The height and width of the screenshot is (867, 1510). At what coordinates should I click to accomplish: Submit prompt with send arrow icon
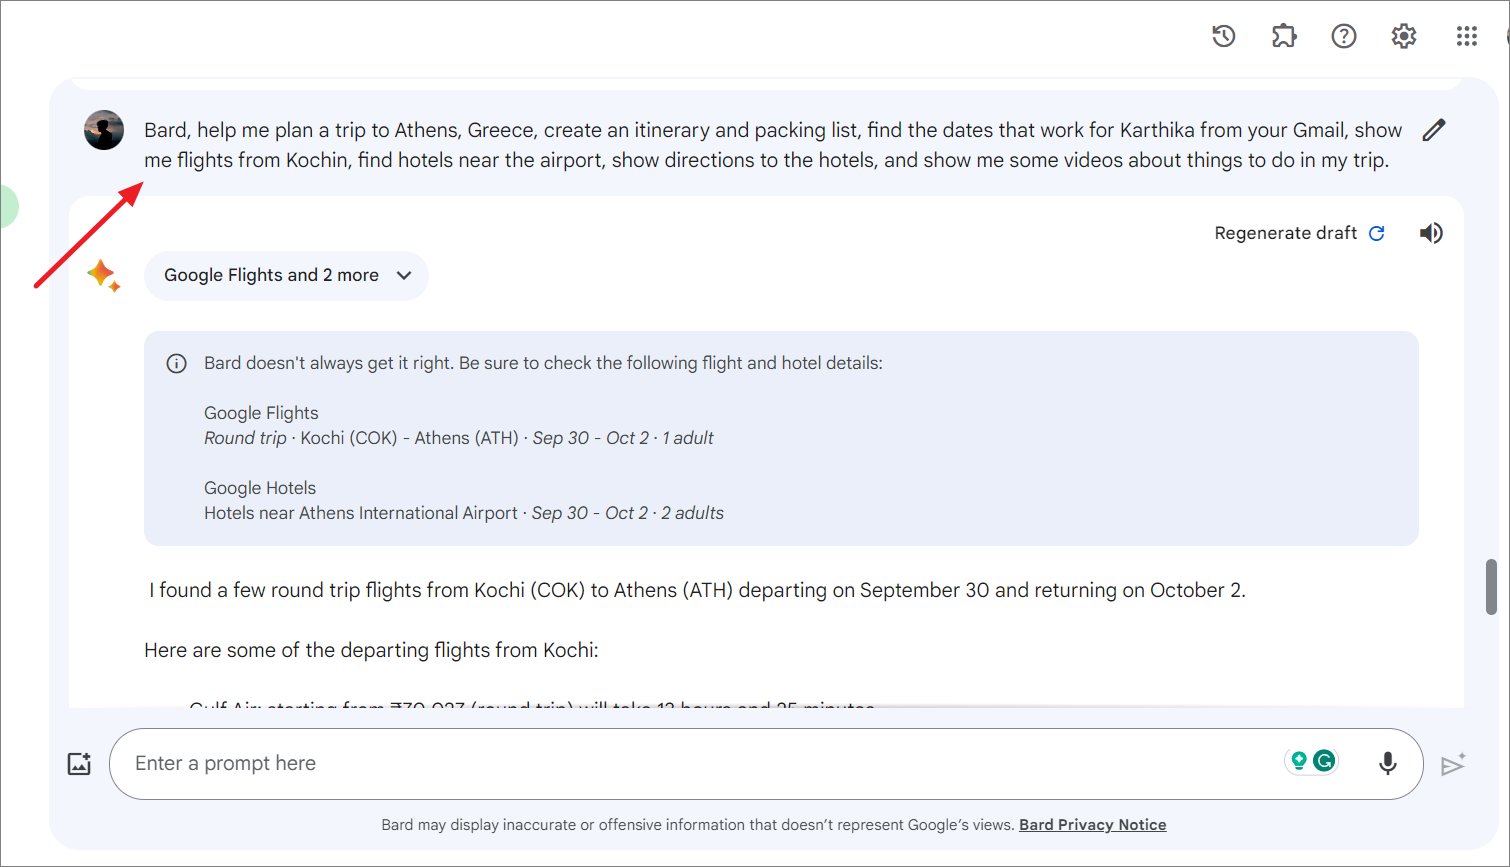(x=1453, y=764)
